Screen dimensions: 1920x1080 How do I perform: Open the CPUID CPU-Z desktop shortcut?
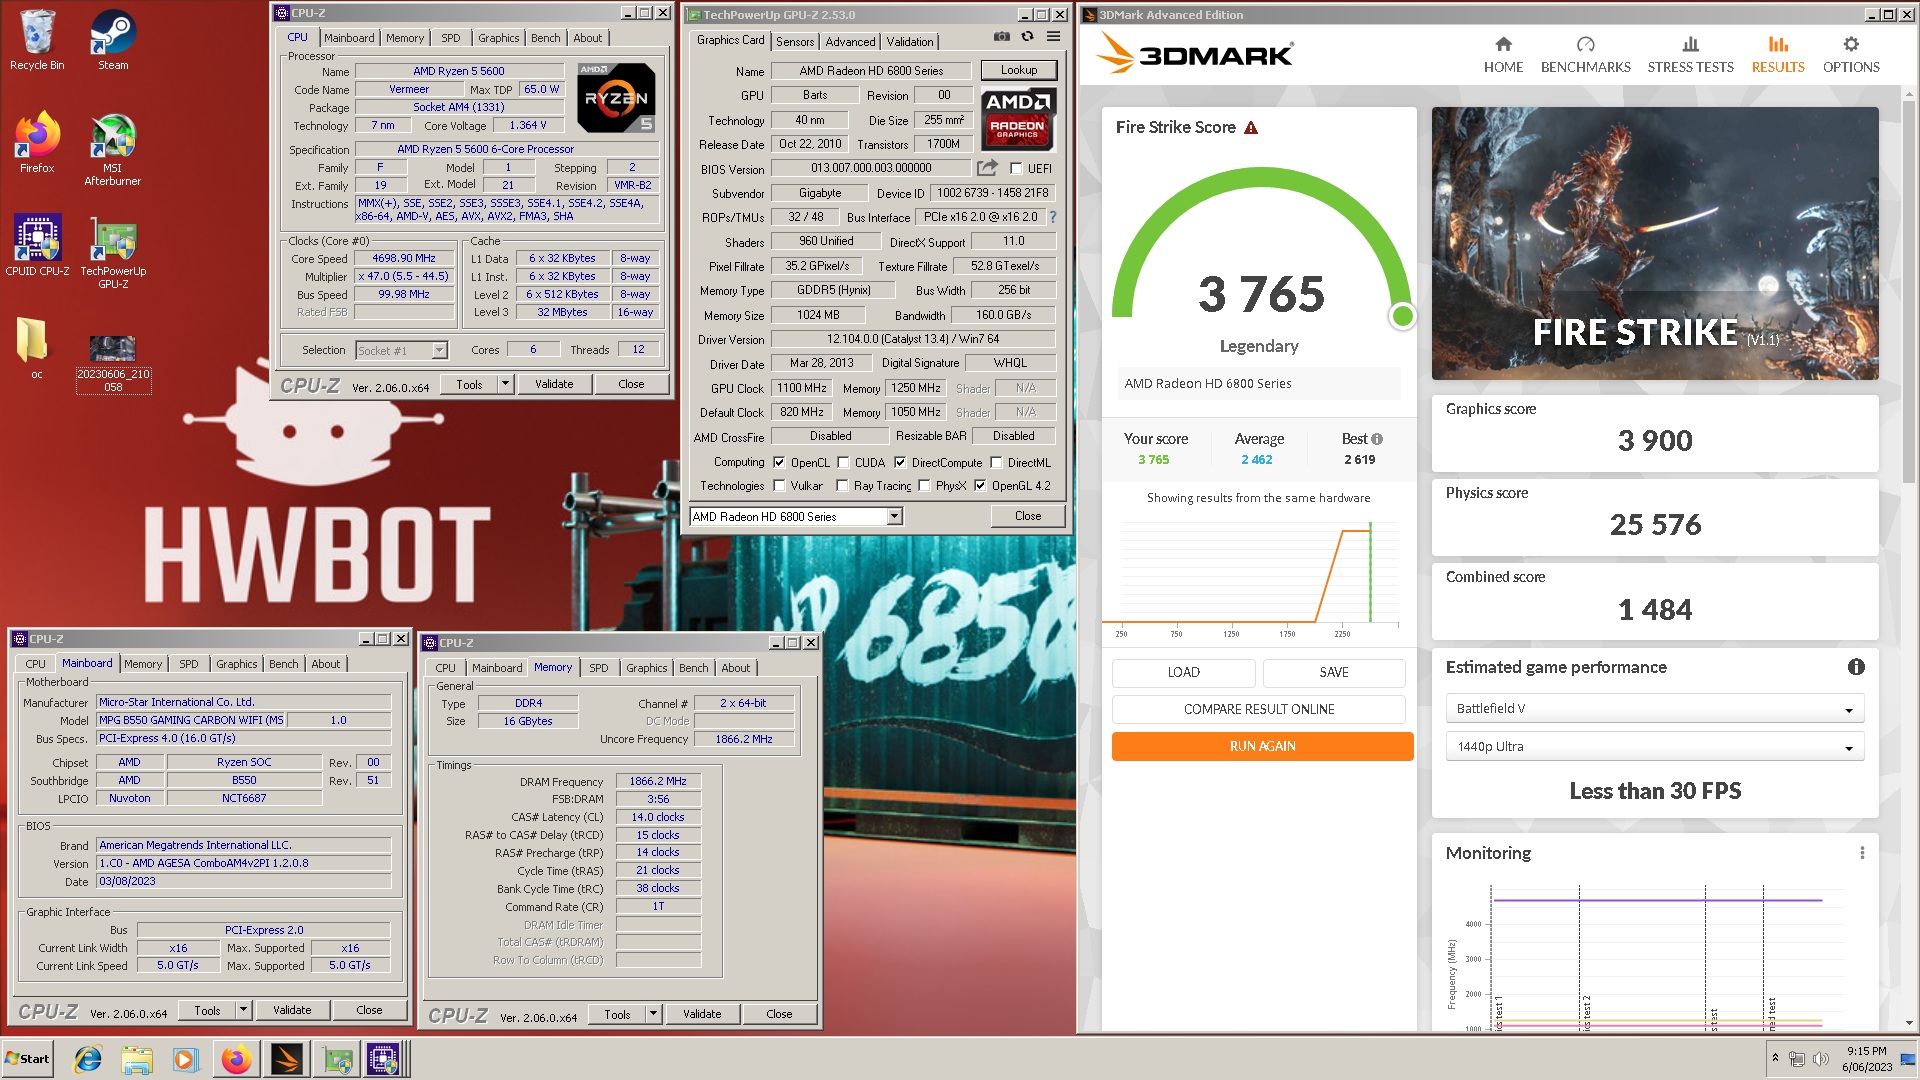point(37,246)
